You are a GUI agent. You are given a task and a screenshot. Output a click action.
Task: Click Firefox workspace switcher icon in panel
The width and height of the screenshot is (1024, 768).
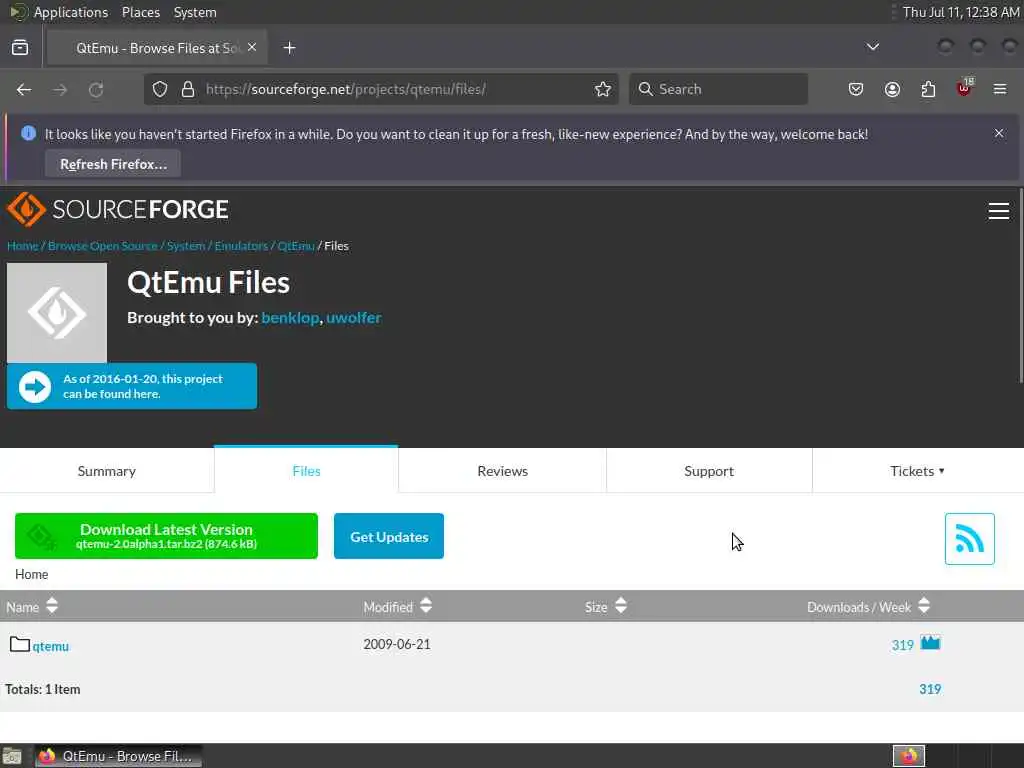(908, 756)
